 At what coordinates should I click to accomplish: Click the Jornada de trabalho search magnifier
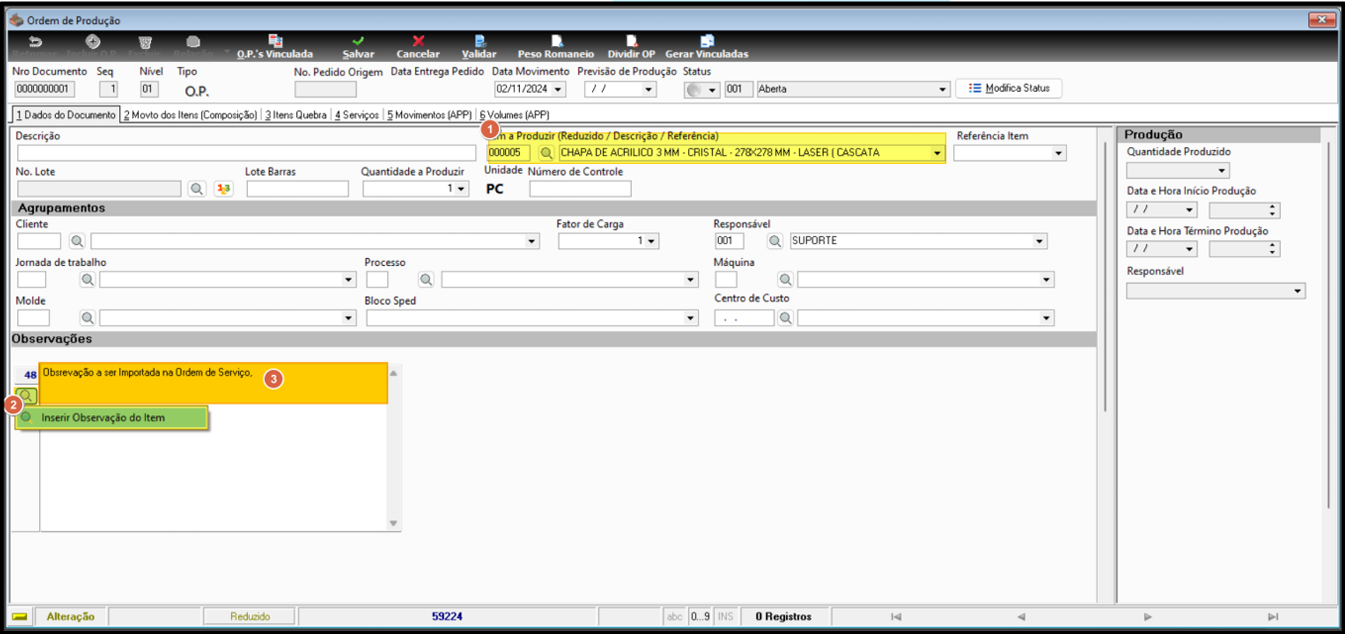(87, 280)
